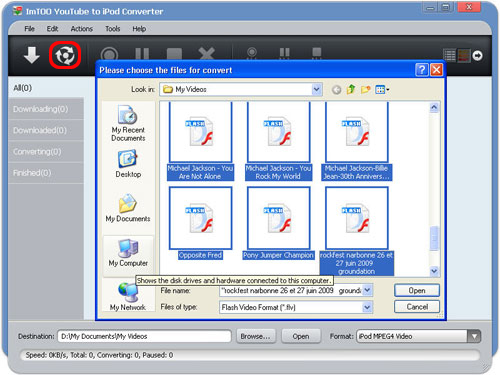Click the file list scrollbar up arrow
The height and width of the screenshot is (375, 500).
(x=434, y=107)
